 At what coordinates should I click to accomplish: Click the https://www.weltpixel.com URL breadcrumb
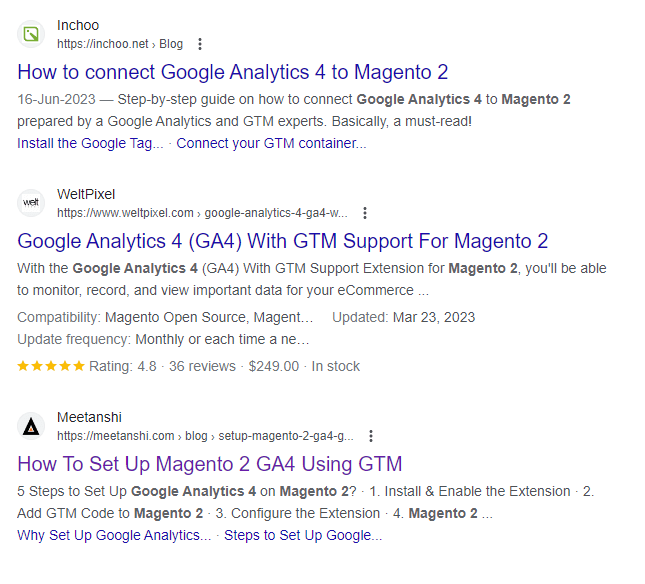tap(202, 213)
